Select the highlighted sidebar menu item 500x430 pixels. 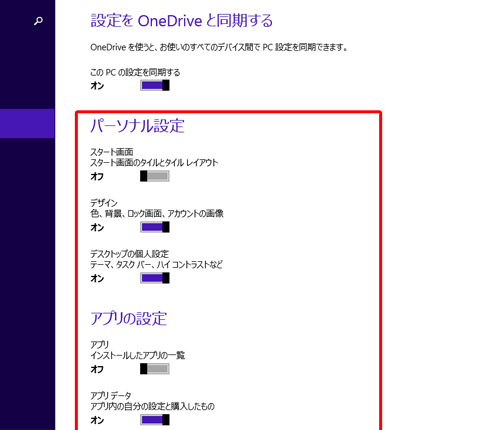(27, 123)
